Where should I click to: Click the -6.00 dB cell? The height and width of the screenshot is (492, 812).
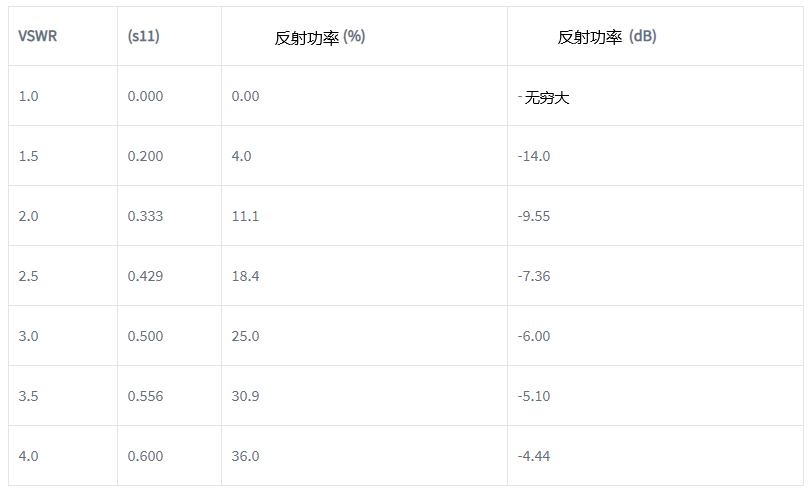[534, 336]
